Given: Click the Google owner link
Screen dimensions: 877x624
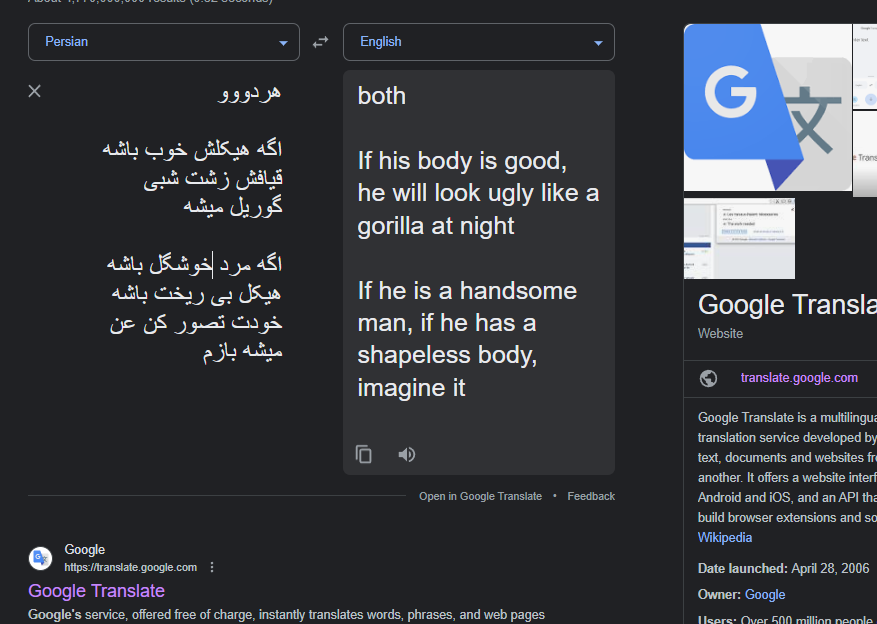Looking at the screenshot, I should click(765, 595).
